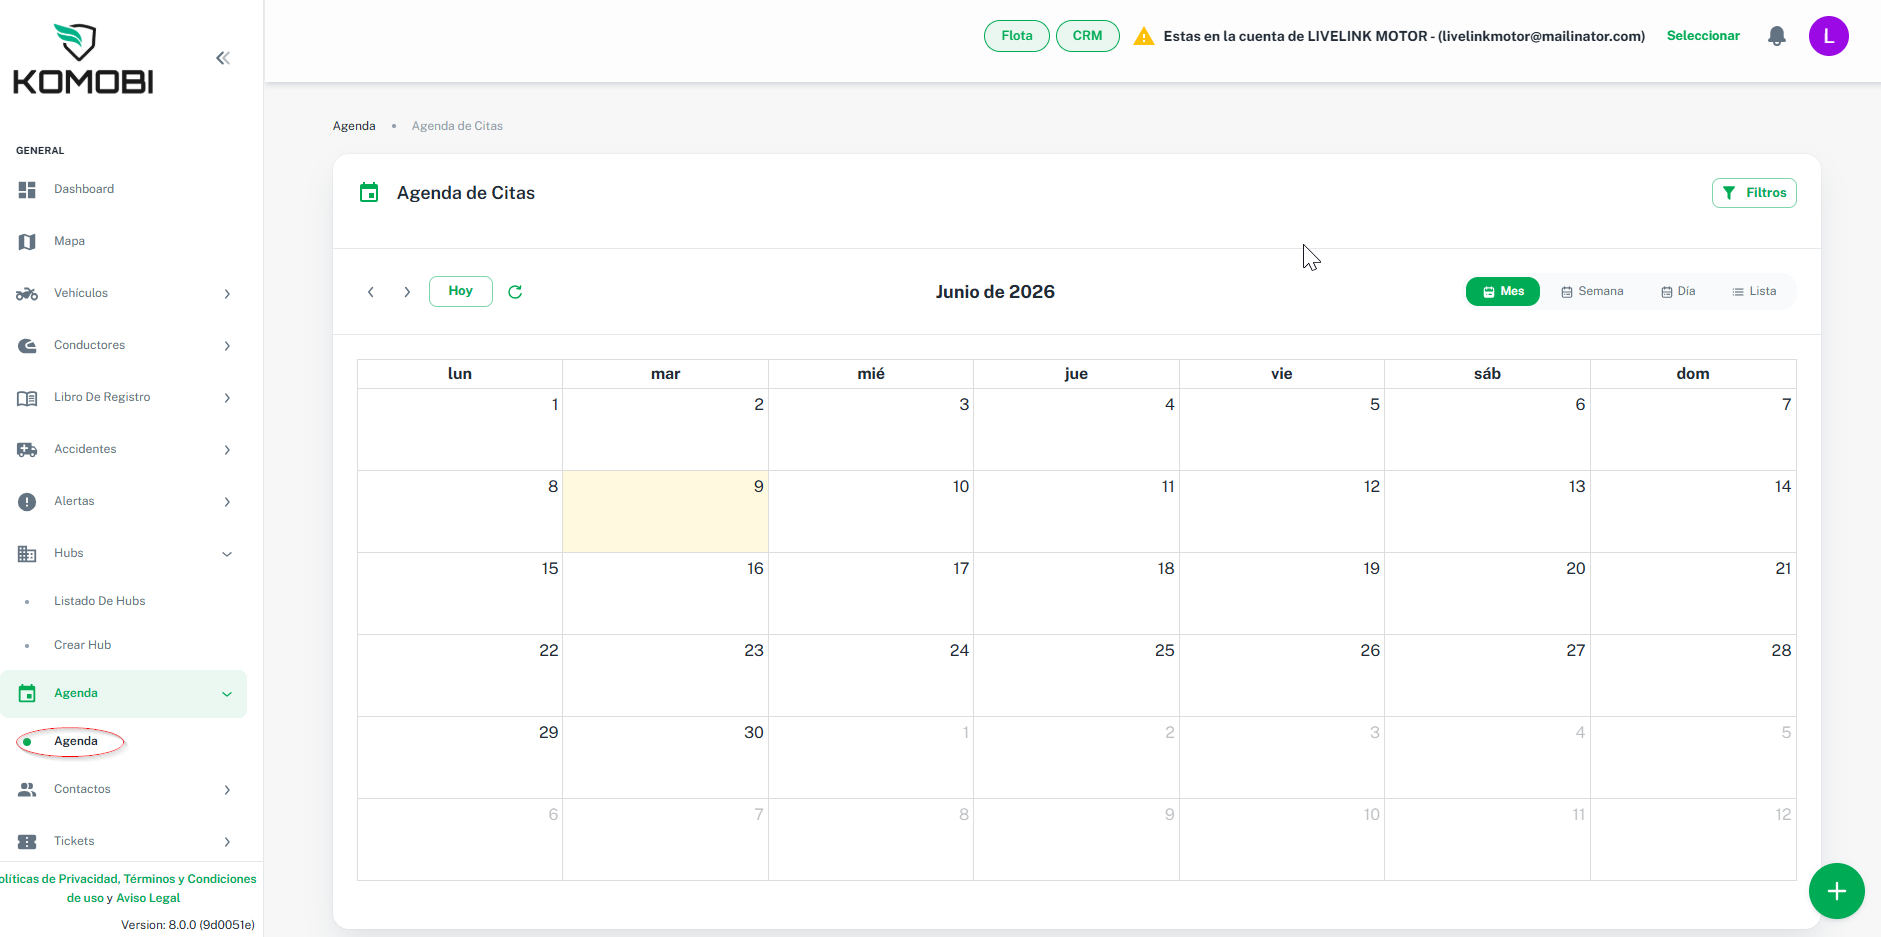Collapse the Agenda submenu chevron

(x=227, y=693)
